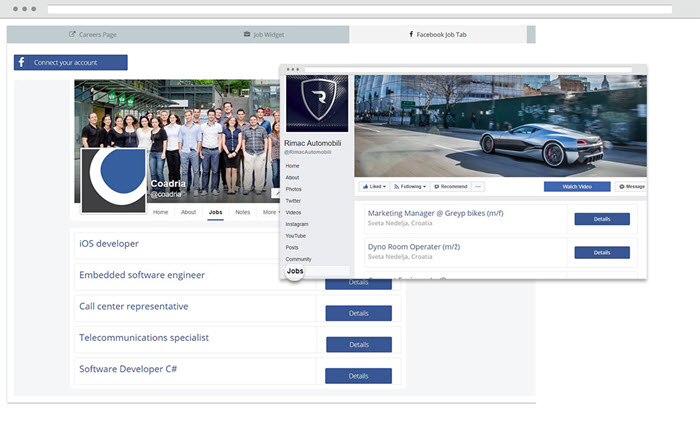Screen dimensions: 700x437
Task: Click the Rimac Automobili shield logo
Action: [x=317, y=103]
